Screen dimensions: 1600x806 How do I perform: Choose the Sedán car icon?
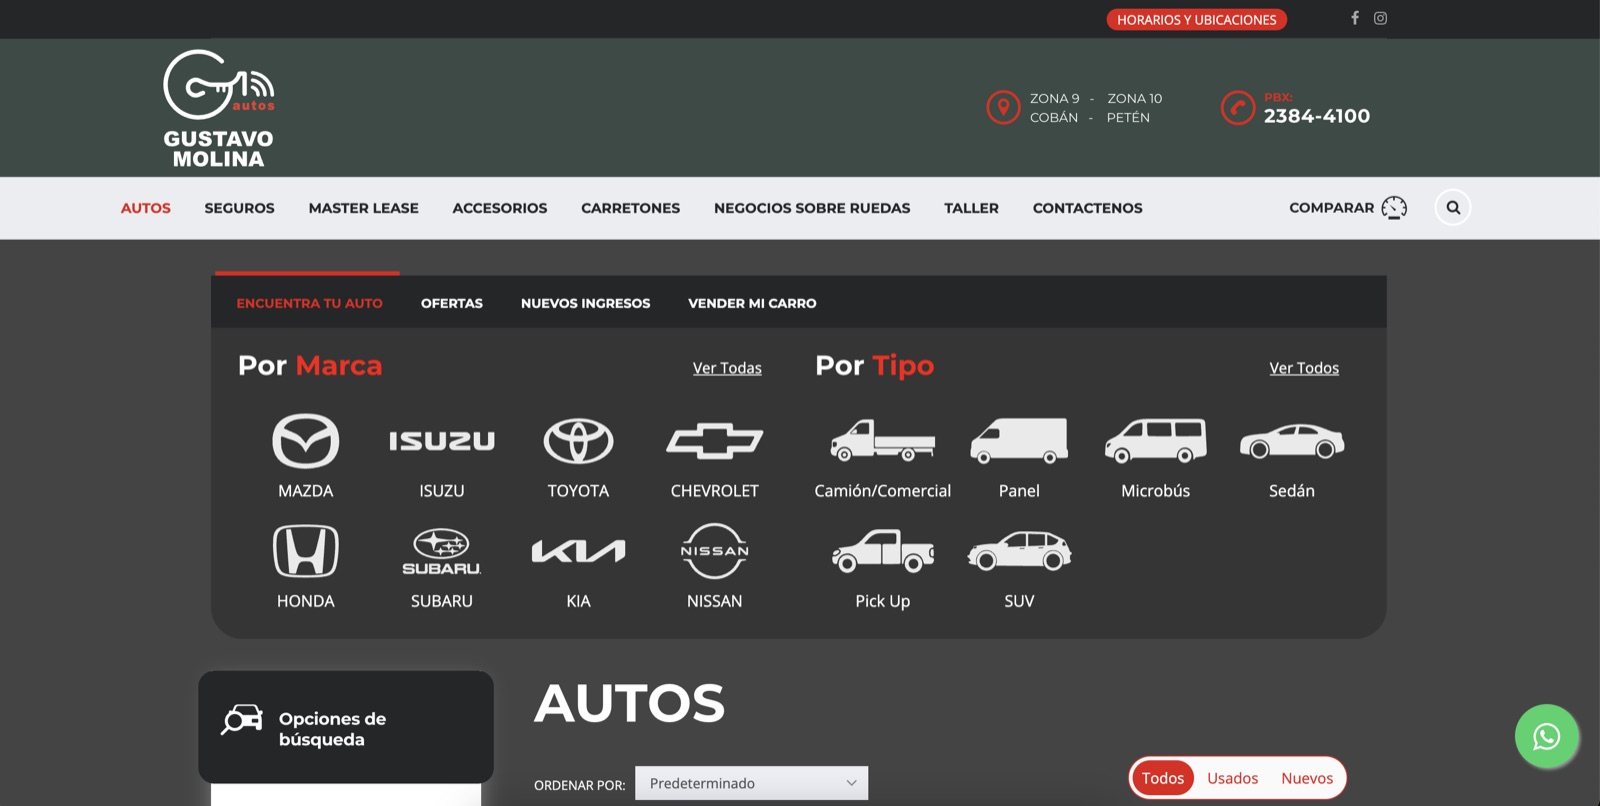[1292, 441]
